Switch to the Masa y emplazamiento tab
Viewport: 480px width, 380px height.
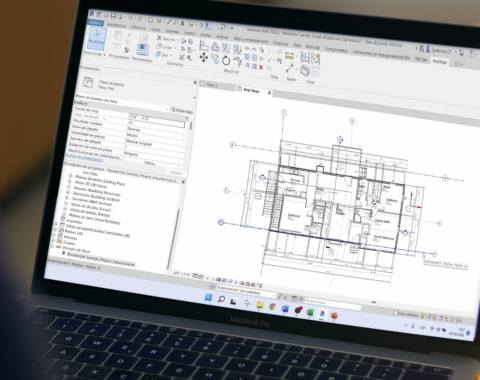point(250,40)
